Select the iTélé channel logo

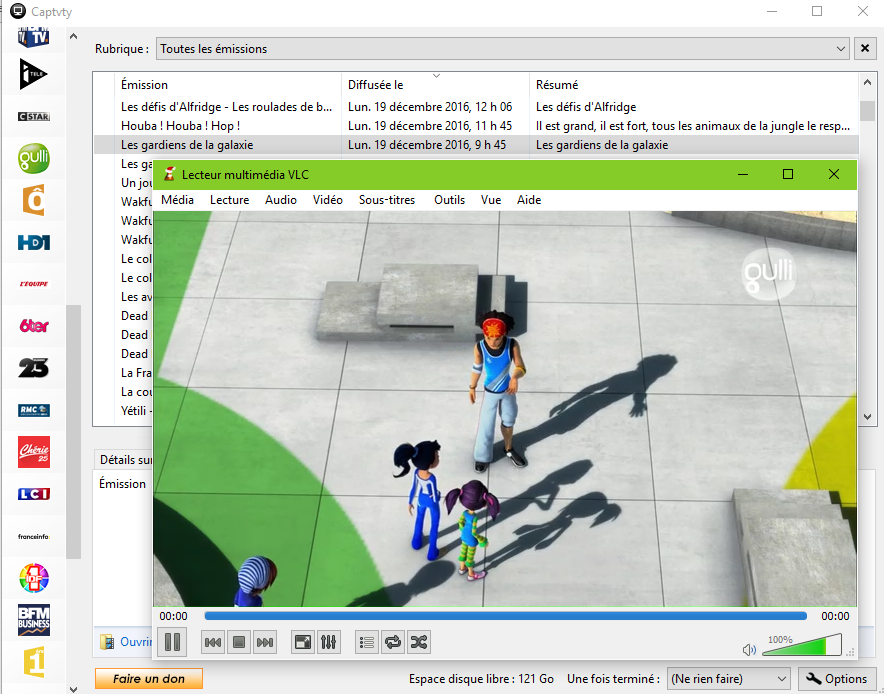click(x=34, y=74)
